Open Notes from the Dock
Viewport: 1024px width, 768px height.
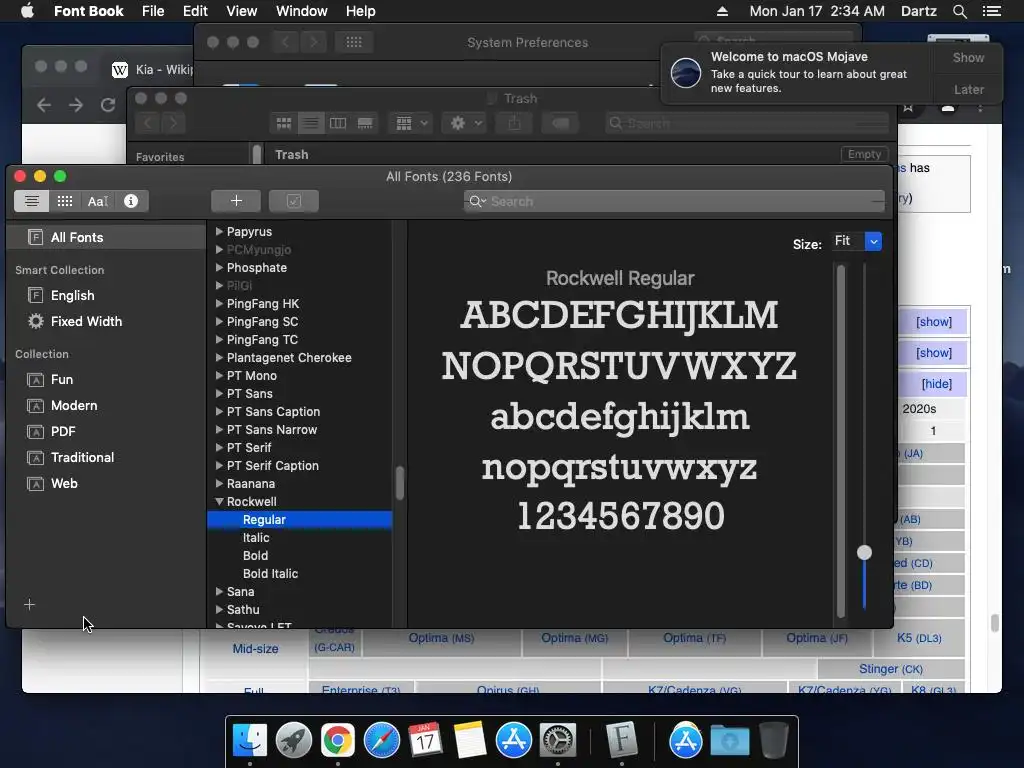[x=470, y=740]
